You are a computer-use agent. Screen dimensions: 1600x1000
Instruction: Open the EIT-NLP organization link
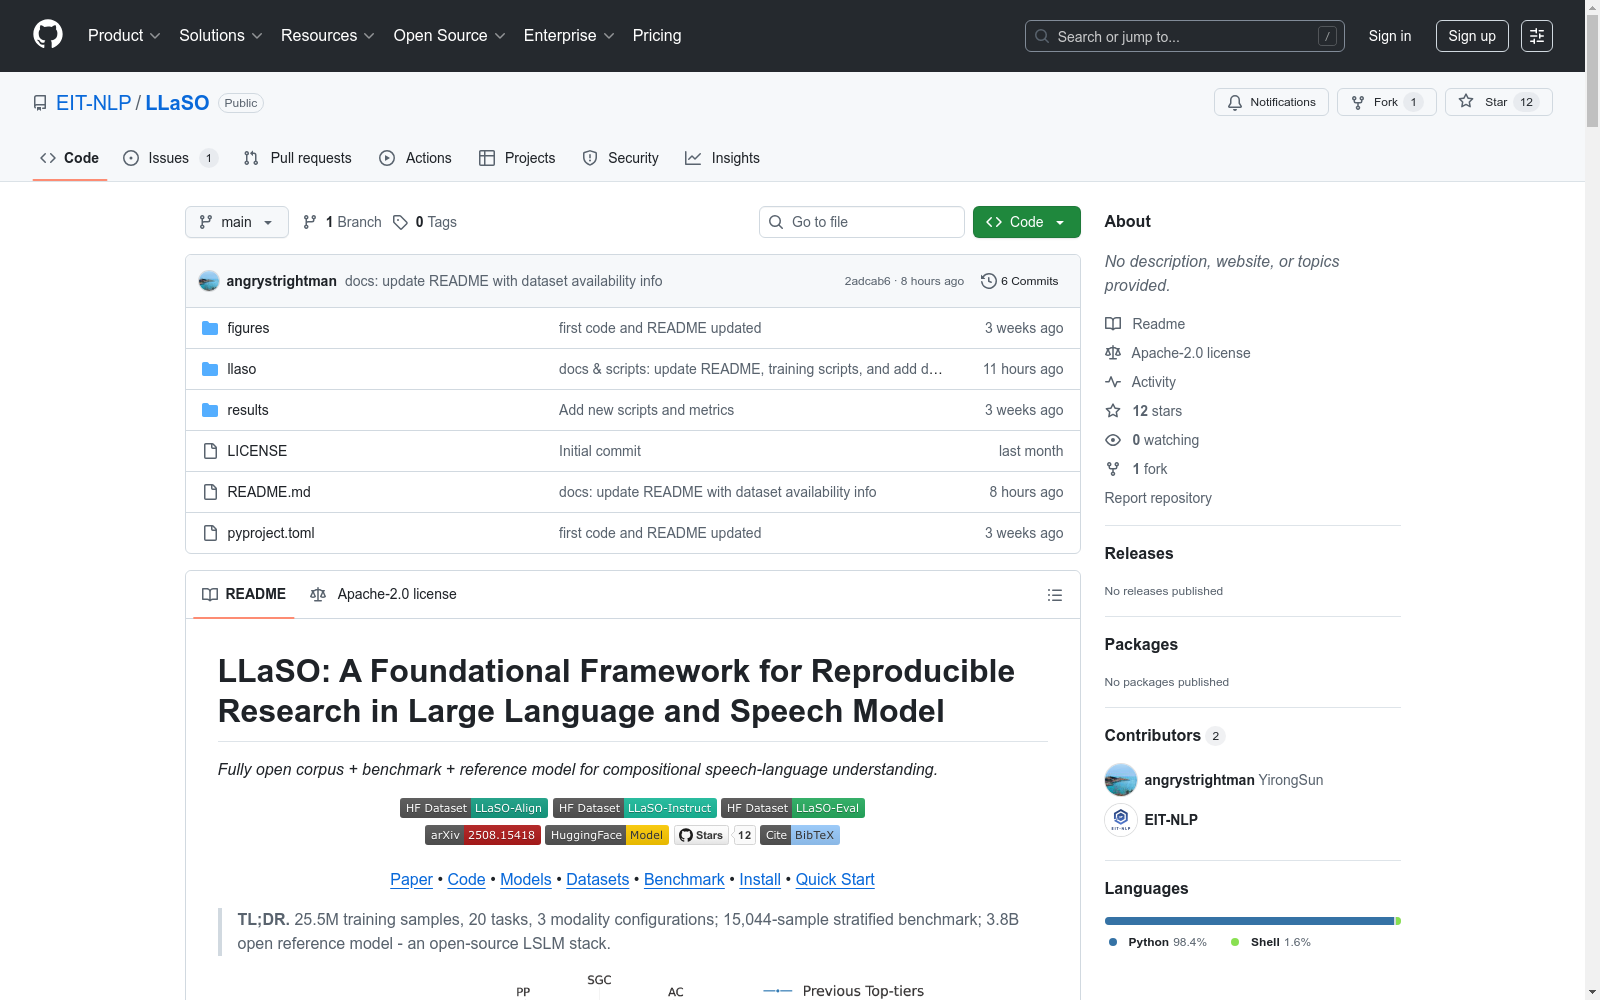(x=94, y=103)
